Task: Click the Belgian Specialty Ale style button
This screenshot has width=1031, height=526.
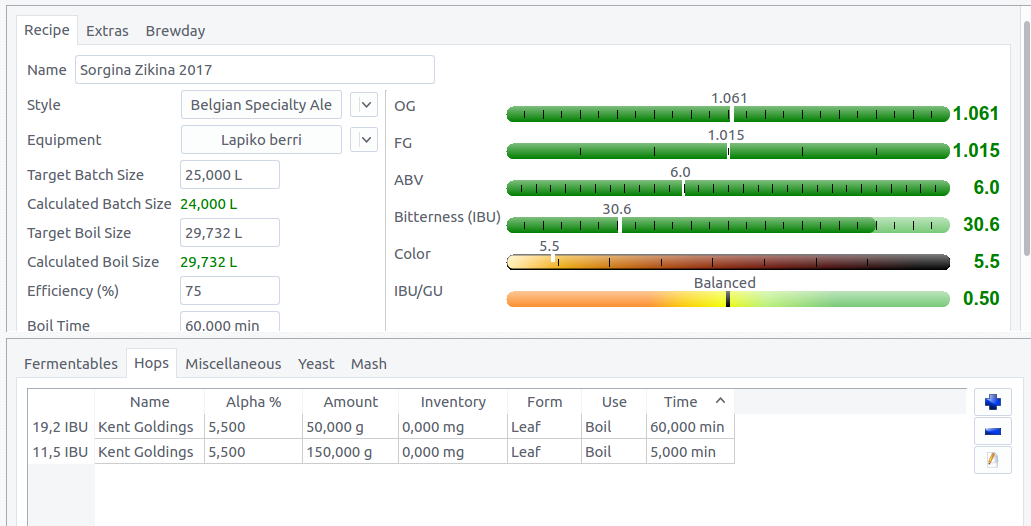Action: (261, 105)
